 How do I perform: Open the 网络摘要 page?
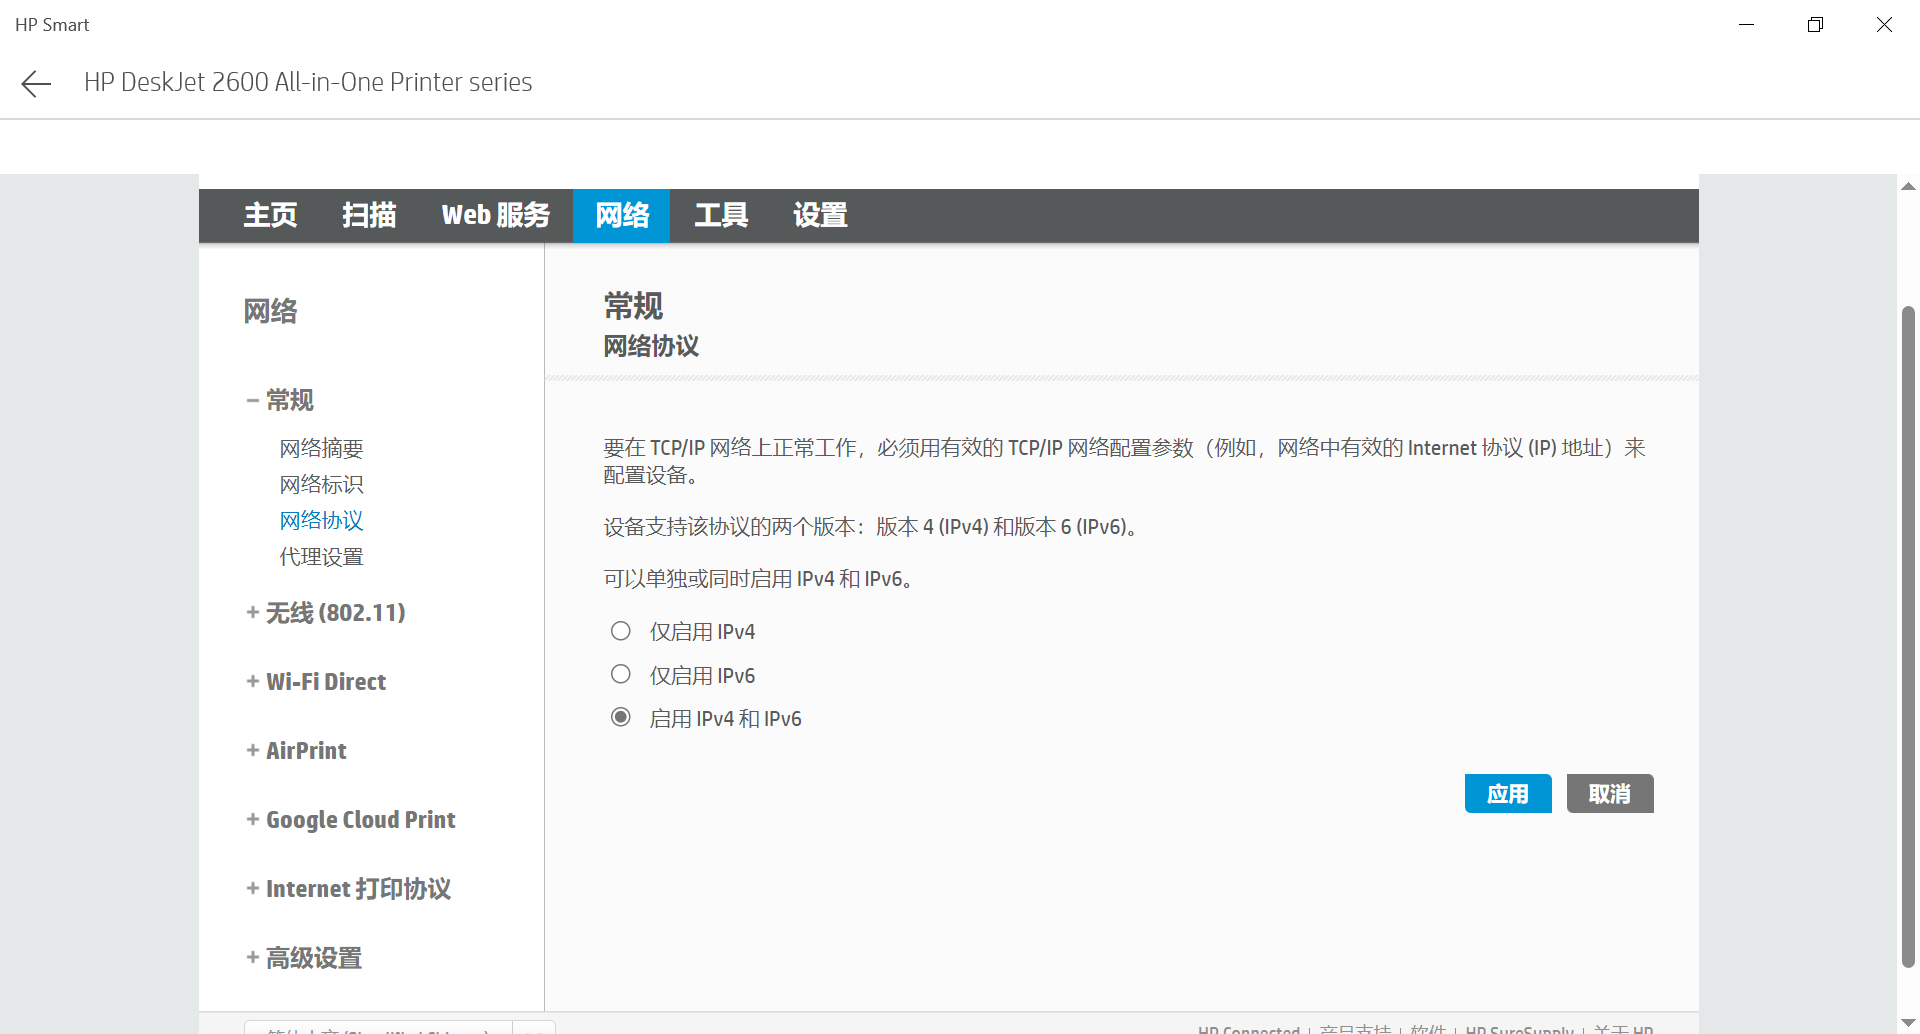[x=321, y=448]
